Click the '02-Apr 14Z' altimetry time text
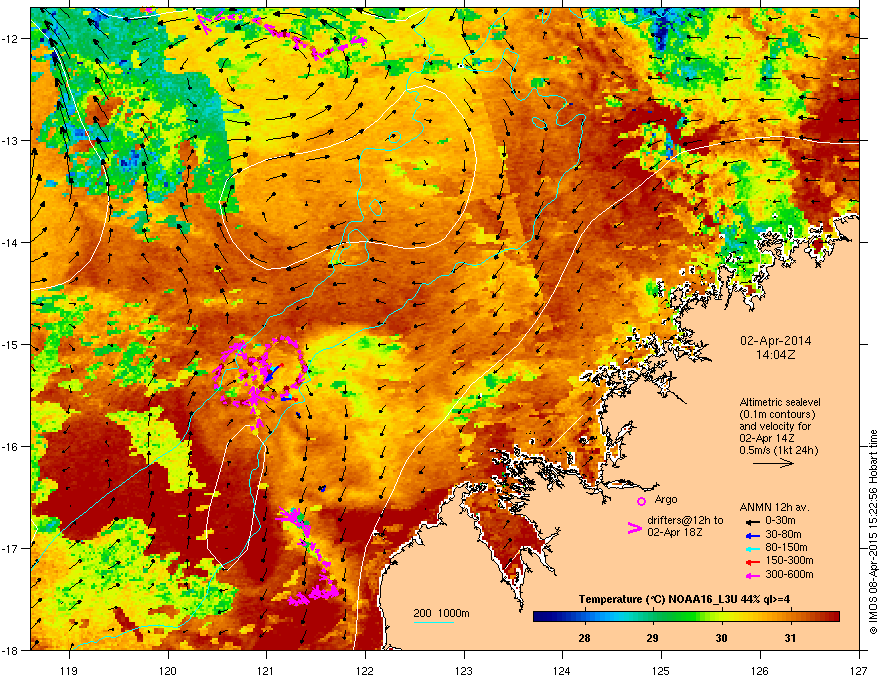The width and height of the screenshot is (880, 680). coord(766,438)
